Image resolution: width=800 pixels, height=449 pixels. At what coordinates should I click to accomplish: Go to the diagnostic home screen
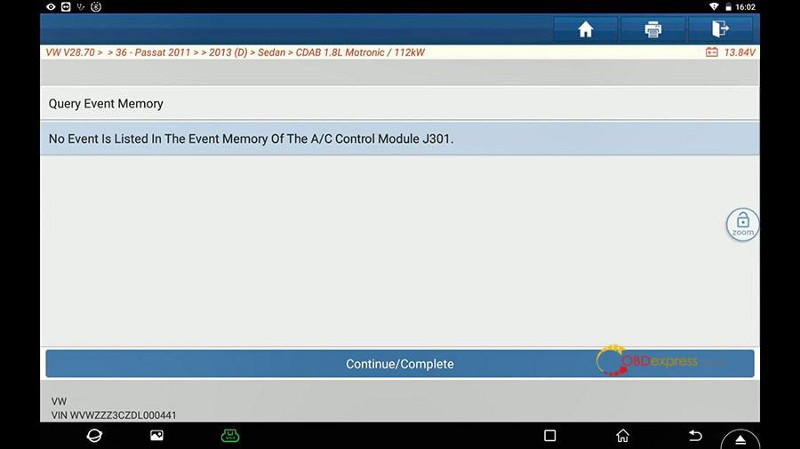click(586, 29)
